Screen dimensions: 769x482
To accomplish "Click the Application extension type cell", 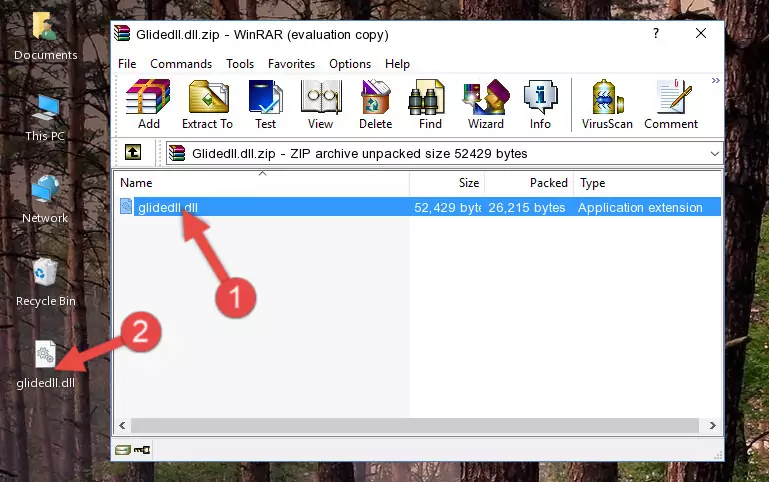I will (x=640, y=207).
